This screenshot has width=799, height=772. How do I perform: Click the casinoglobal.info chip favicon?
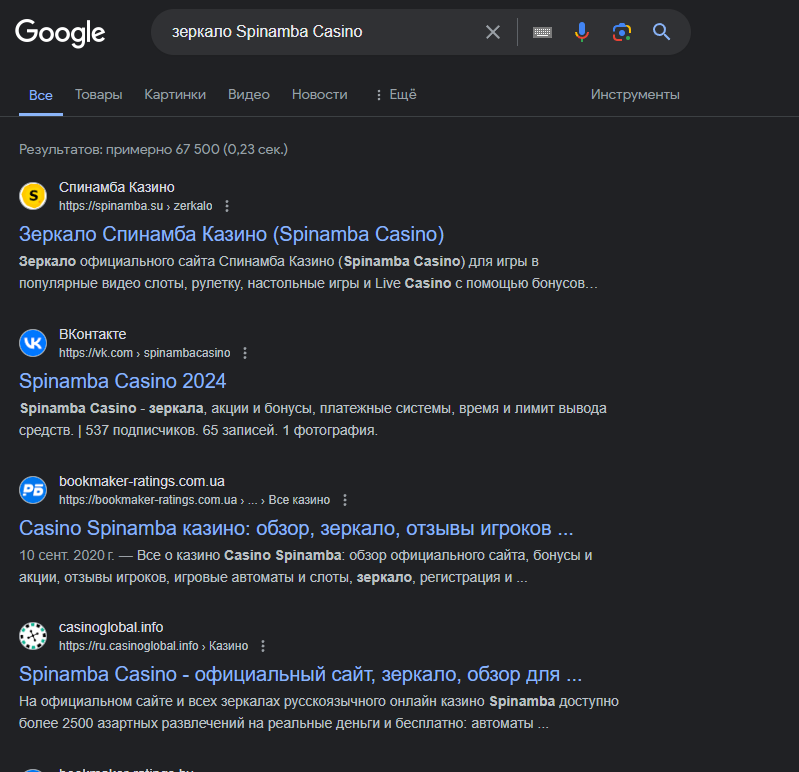point(33,636)
